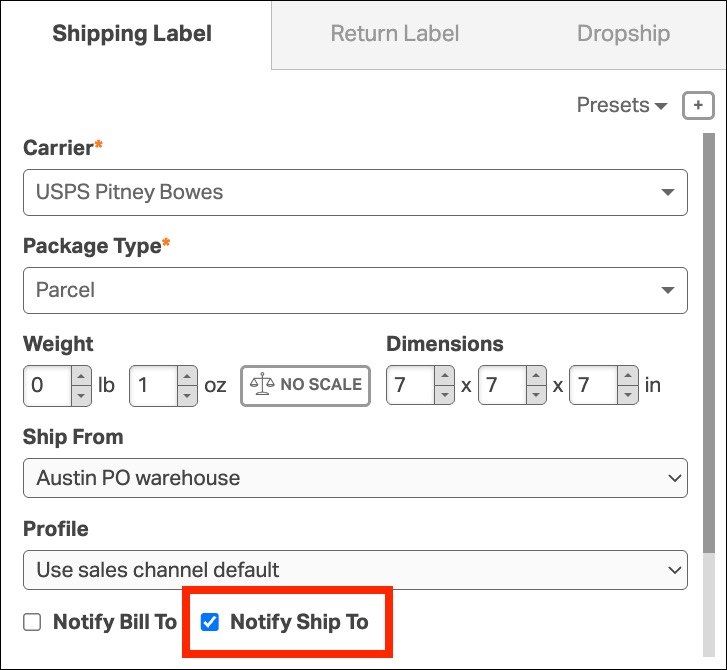Click the vertical scrollbar on the right
Viewport: 727px width, 670px height.
(709, 340)
